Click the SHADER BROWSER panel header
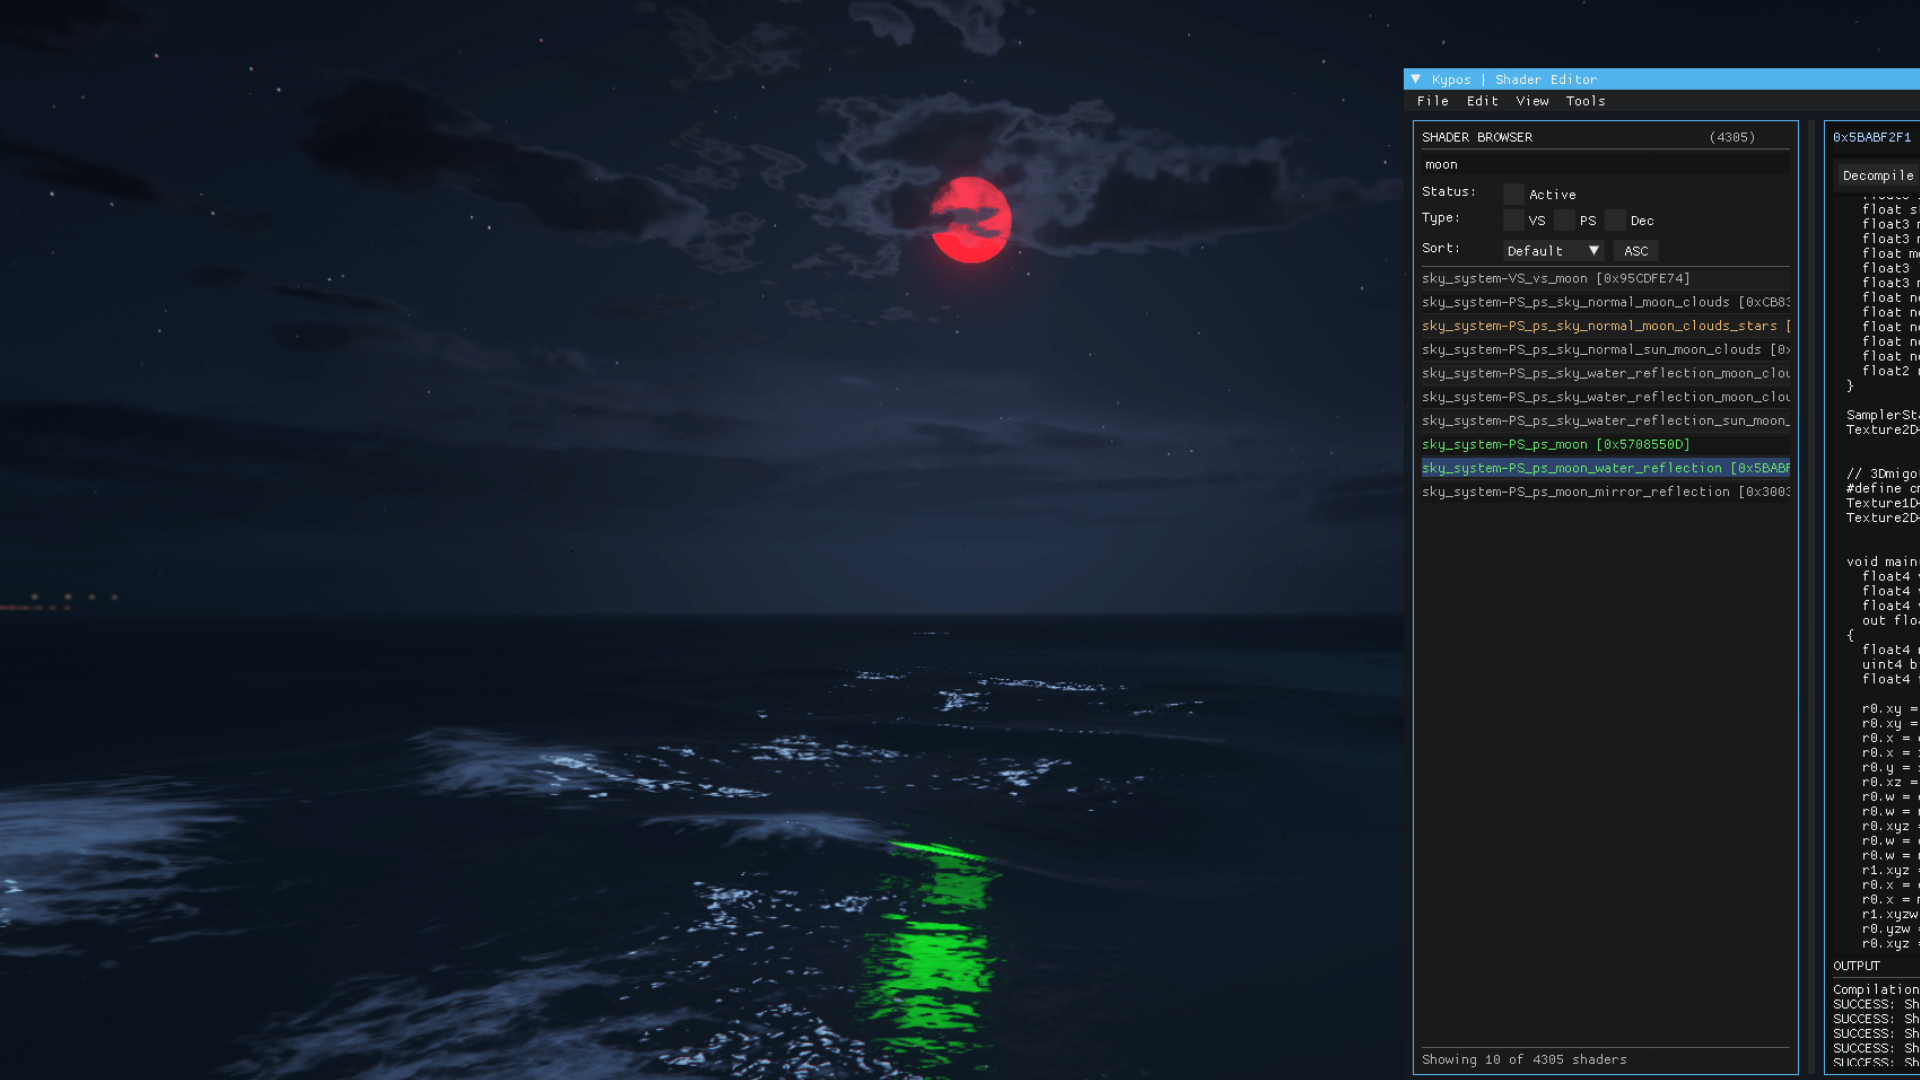 click(x=1476, y=137)
